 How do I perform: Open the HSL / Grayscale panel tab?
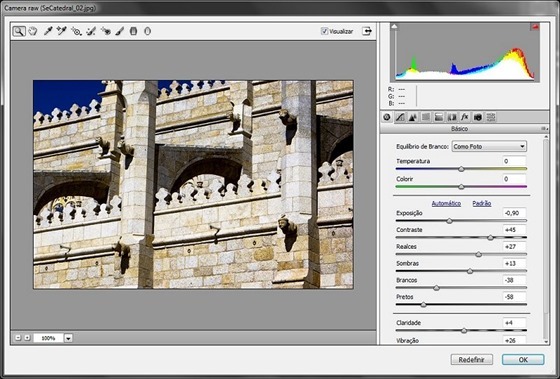click(x=426, y=117)
